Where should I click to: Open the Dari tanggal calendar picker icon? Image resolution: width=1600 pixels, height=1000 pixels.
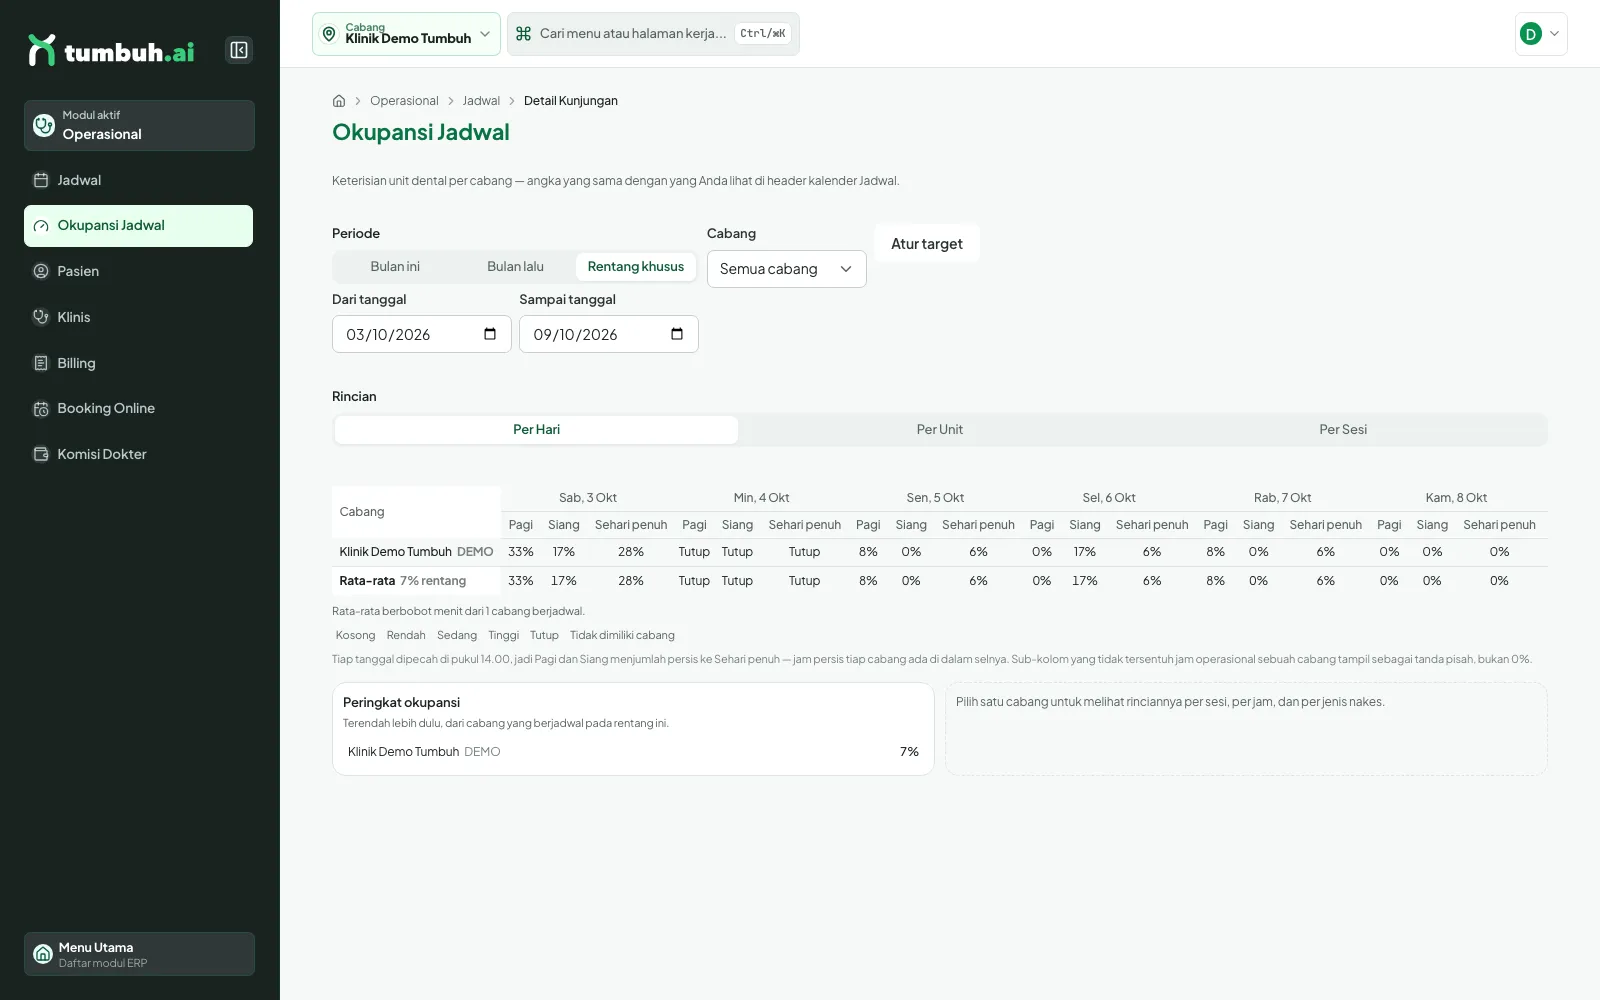[x=490, y=334]
